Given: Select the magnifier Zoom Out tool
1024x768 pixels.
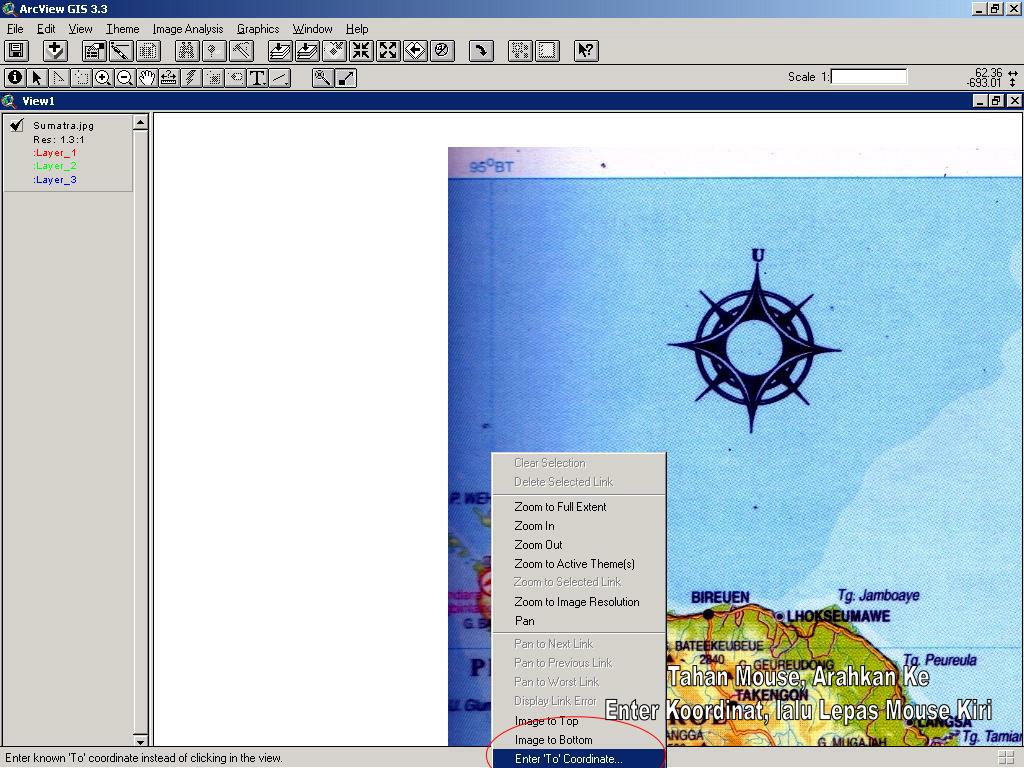Looking at the screenshot, I should [x=125, y=78].
